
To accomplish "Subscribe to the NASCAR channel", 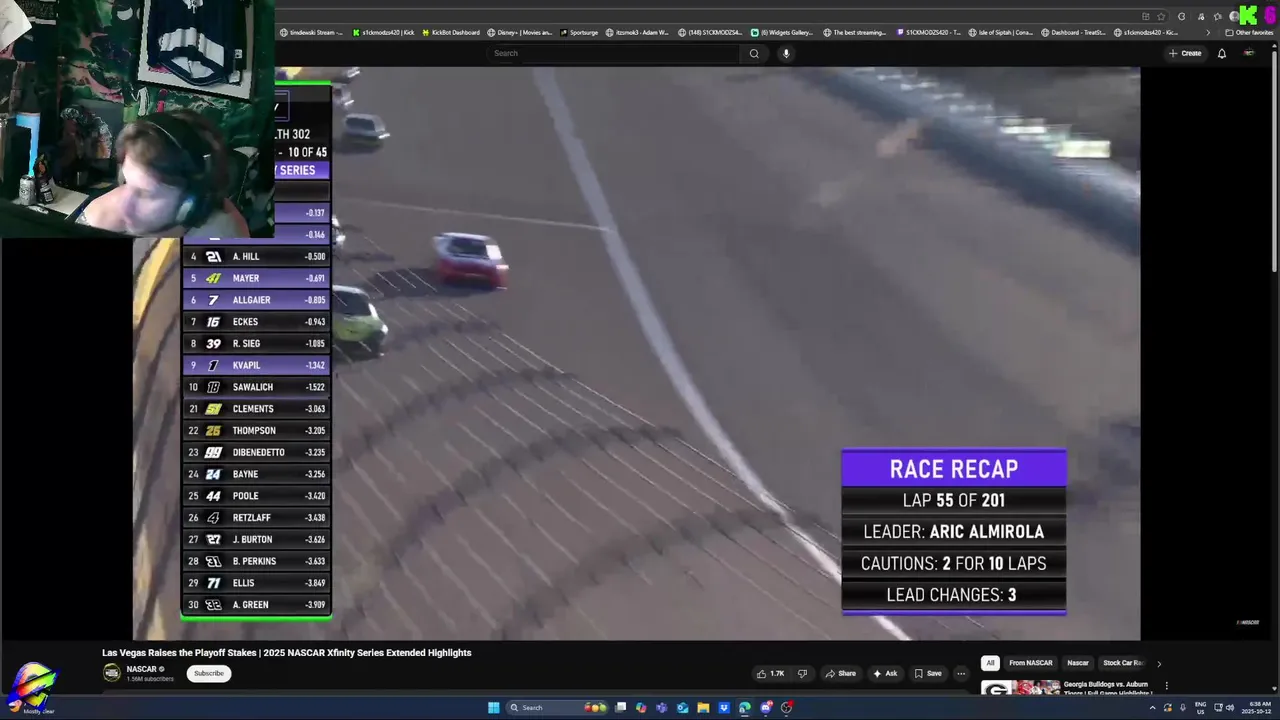I will tap(209, 673).
